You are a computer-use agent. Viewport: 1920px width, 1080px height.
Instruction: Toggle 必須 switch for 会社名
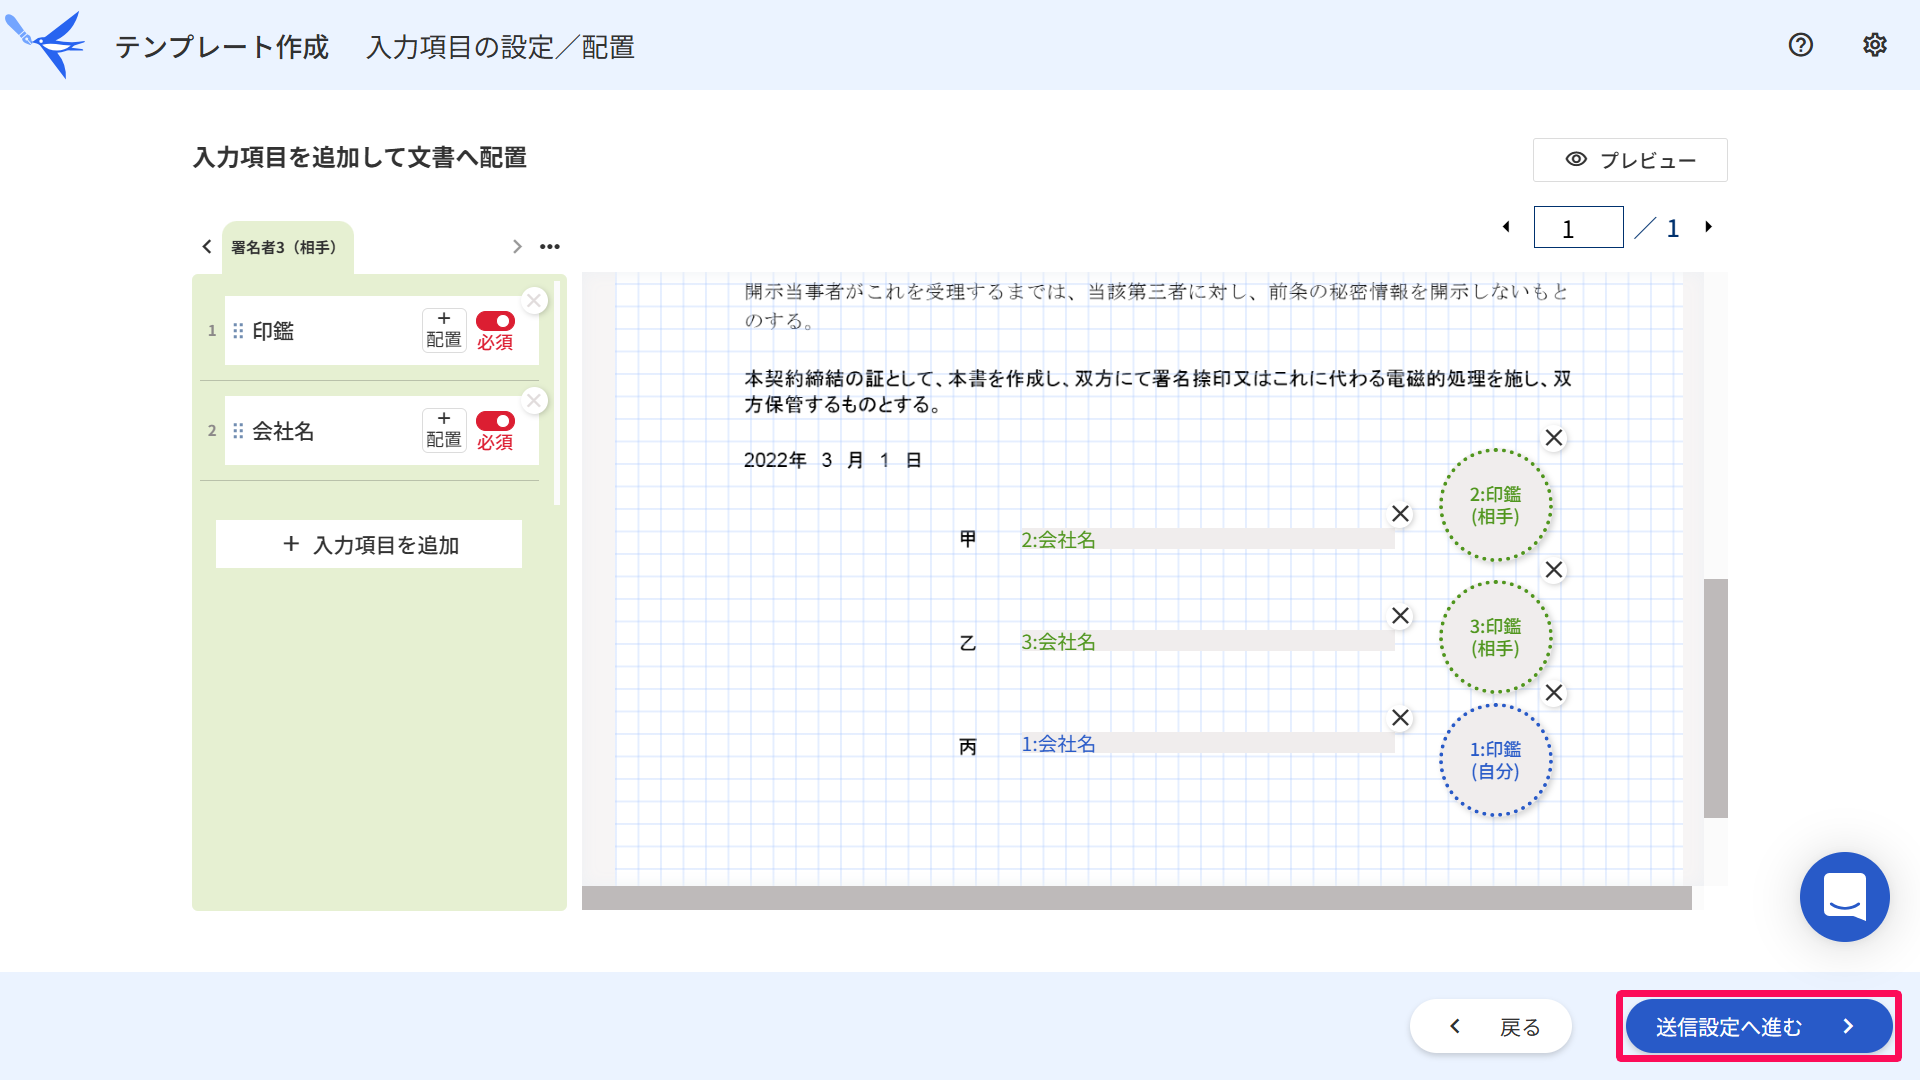(495, 421)
